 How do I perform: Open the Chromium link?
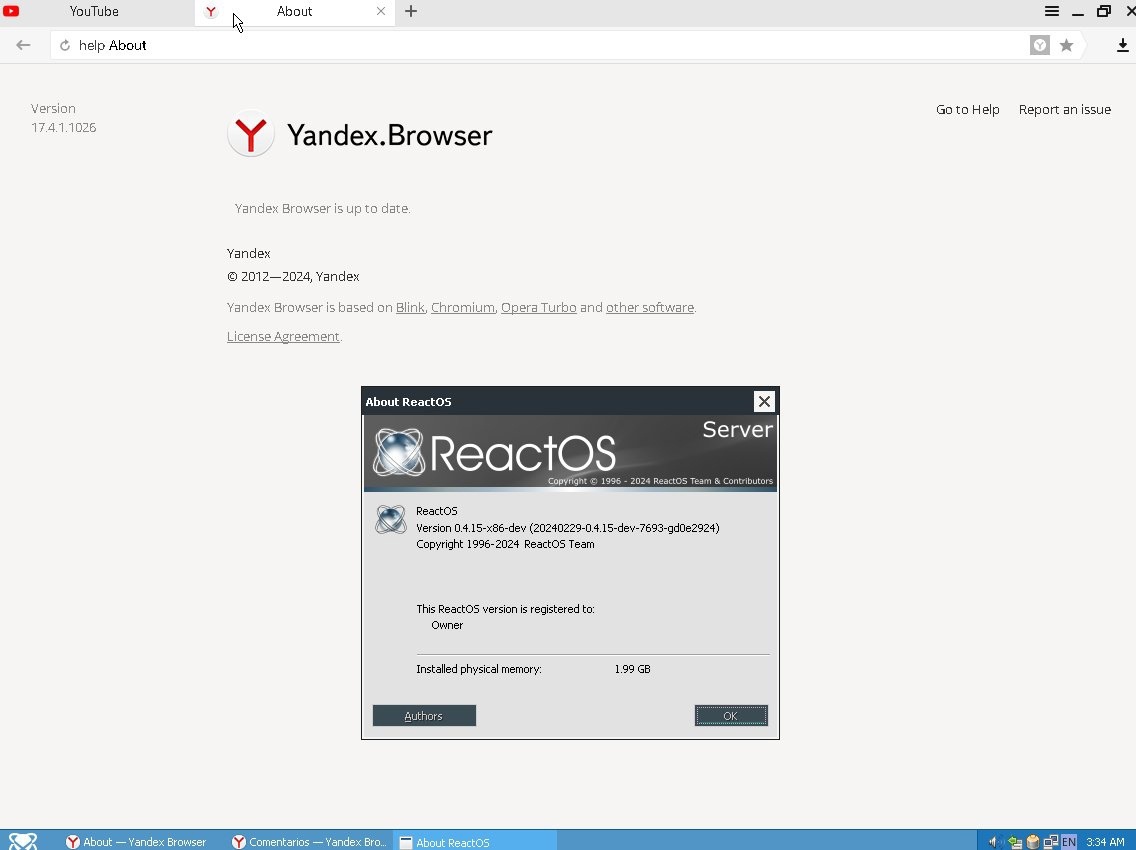tap(463, 307)
